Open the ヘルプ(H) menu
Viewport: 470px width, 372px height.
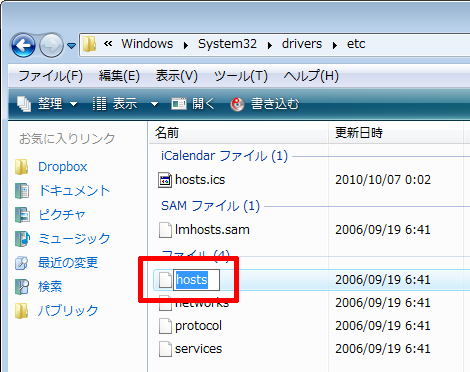coord(311,76)
